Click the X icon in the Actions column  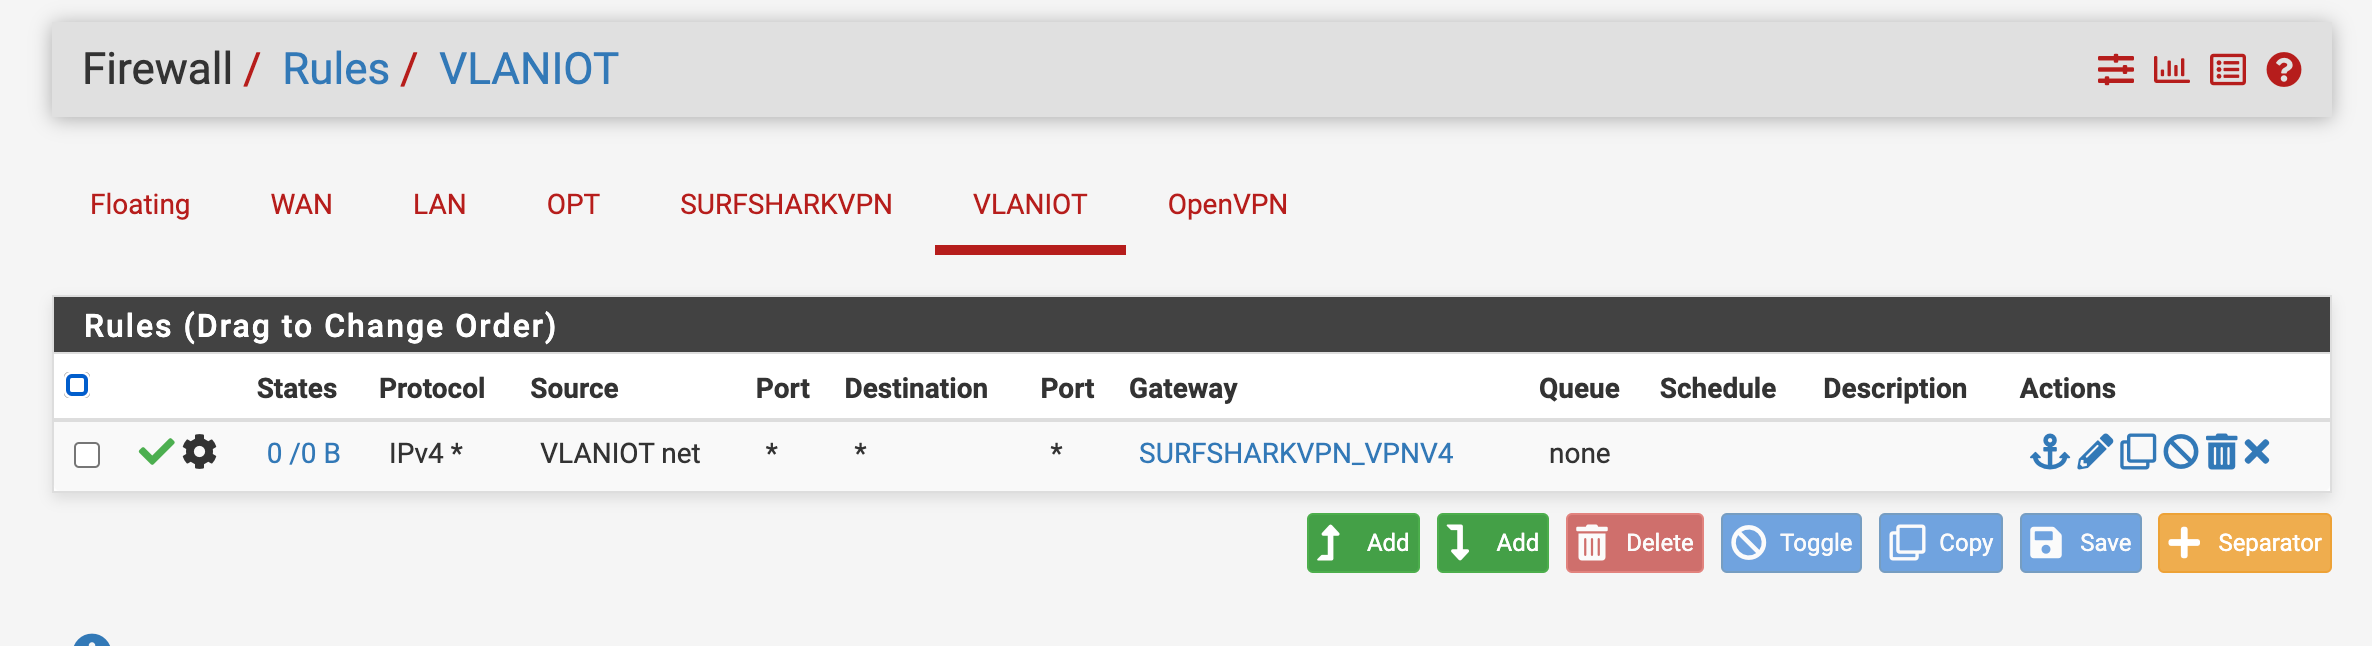(2257, 453)
